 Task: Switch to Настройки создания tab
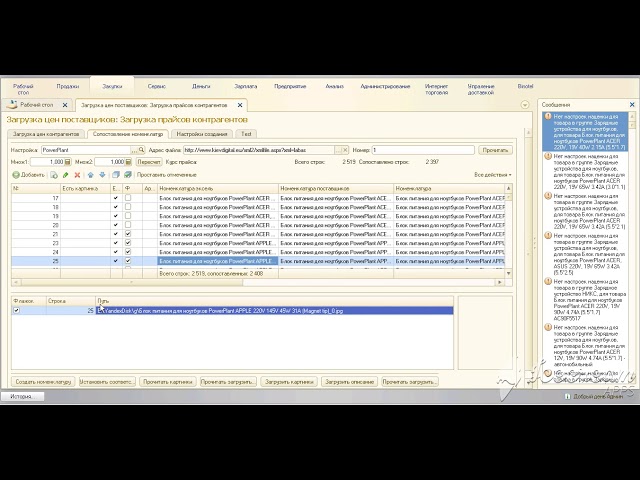pyautogui.click(x=202, y=134)
